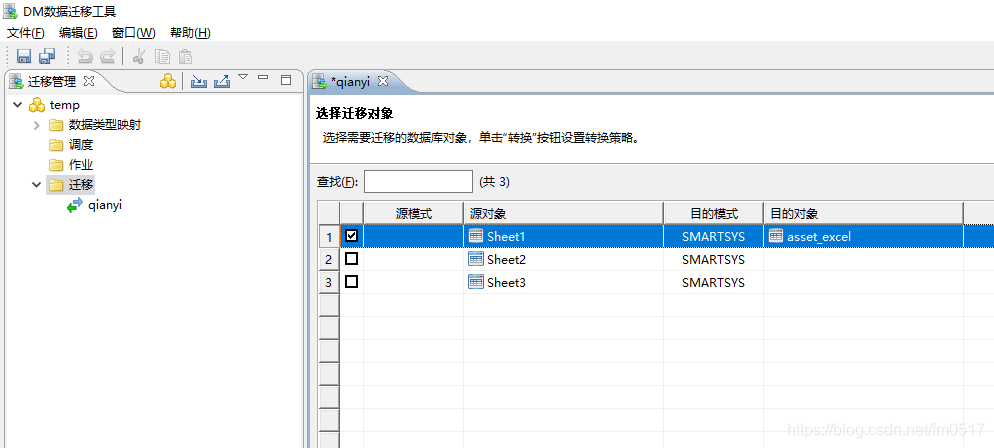Click the 源对象 column header

pos(564,214)
